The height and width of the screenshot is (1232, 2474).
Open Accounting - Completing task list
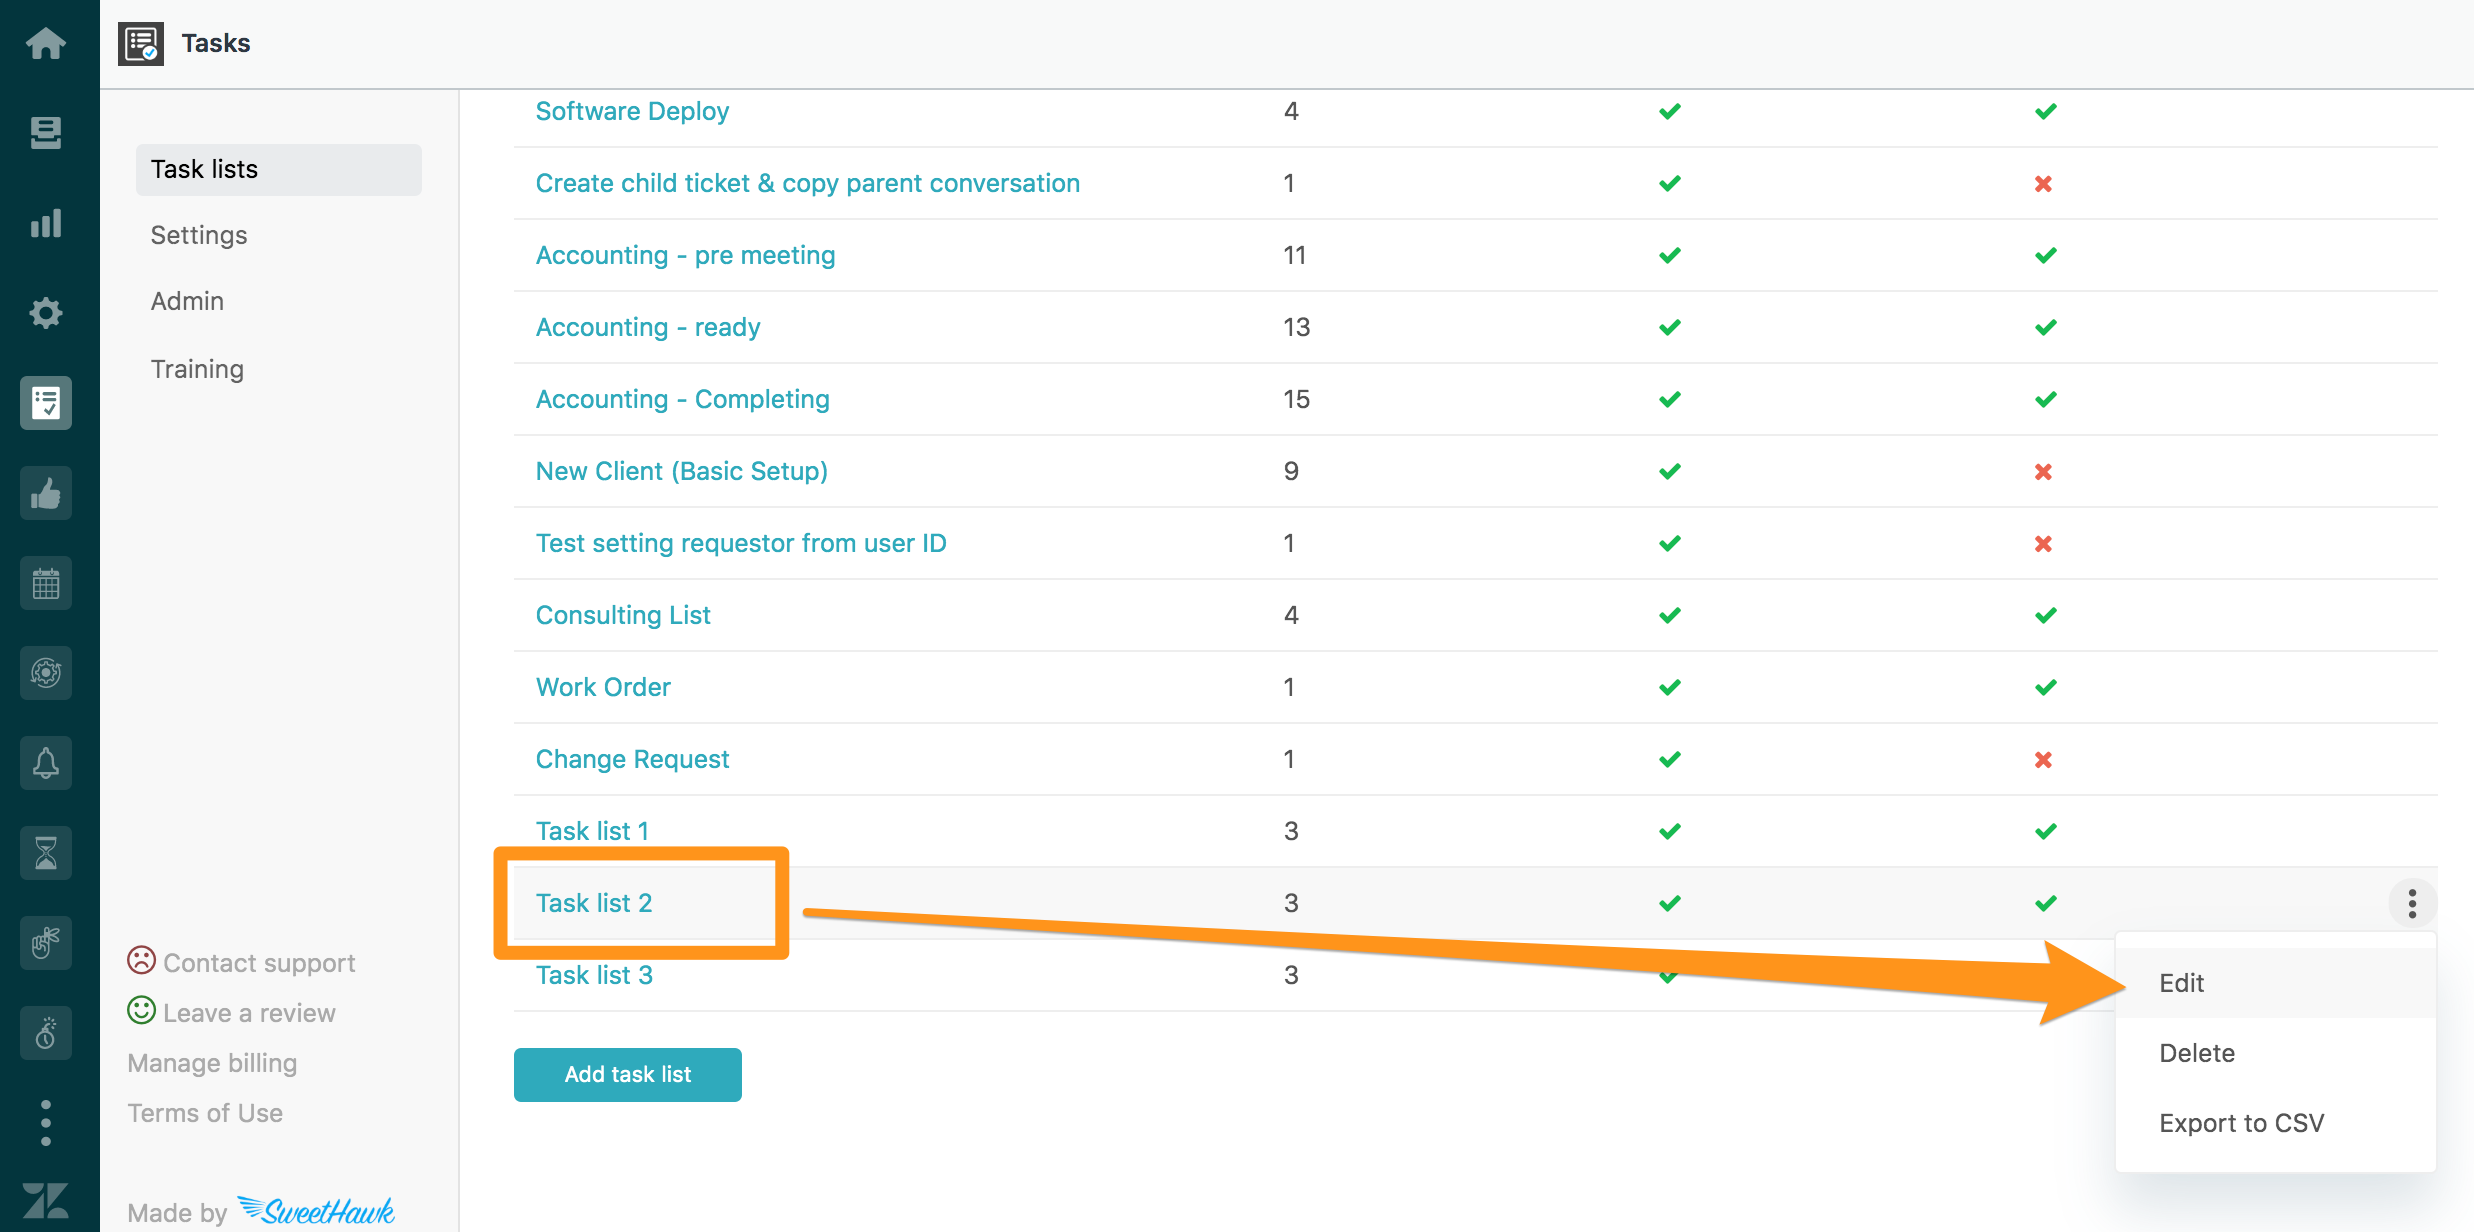[x=683, y=399]
